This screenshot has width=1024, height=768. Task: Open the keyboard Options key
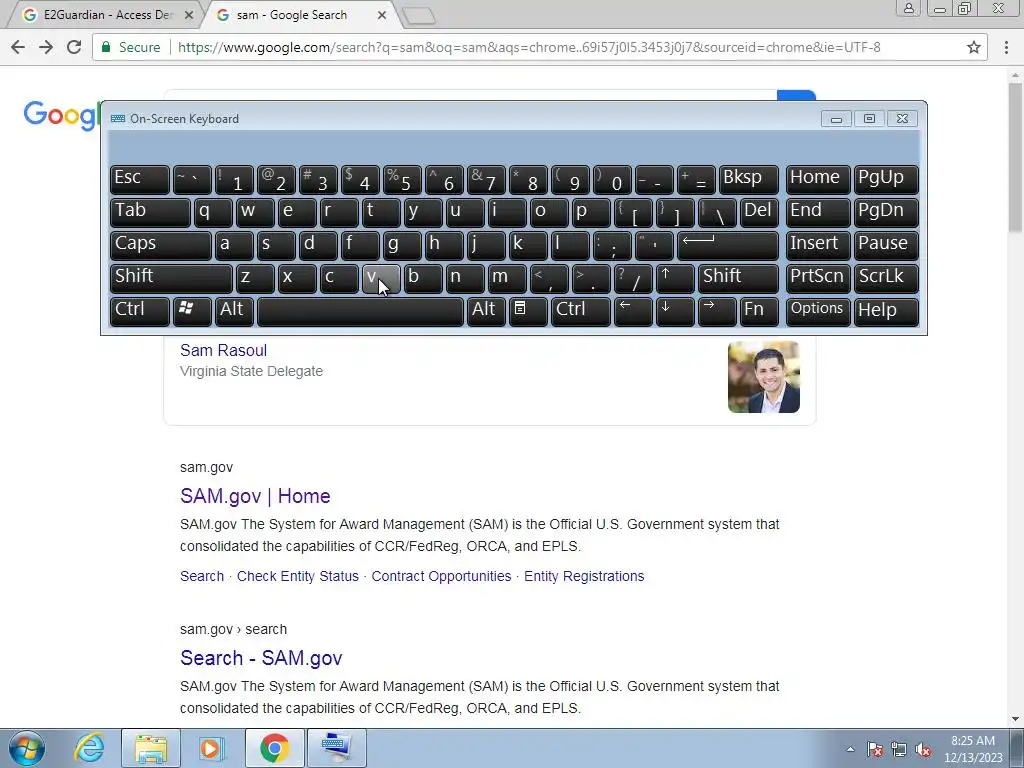[x=818, y=310]
